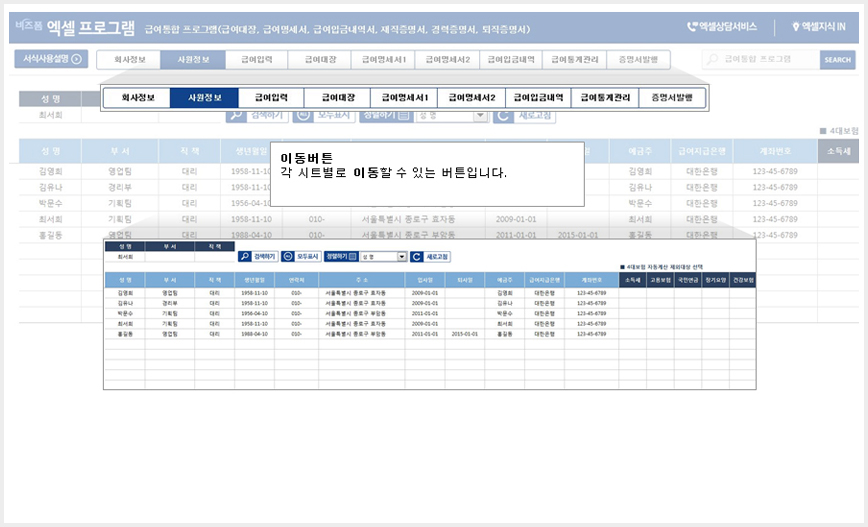
Task: Go to the 증명서발행 tab
Action: click(x=638, y=60)
